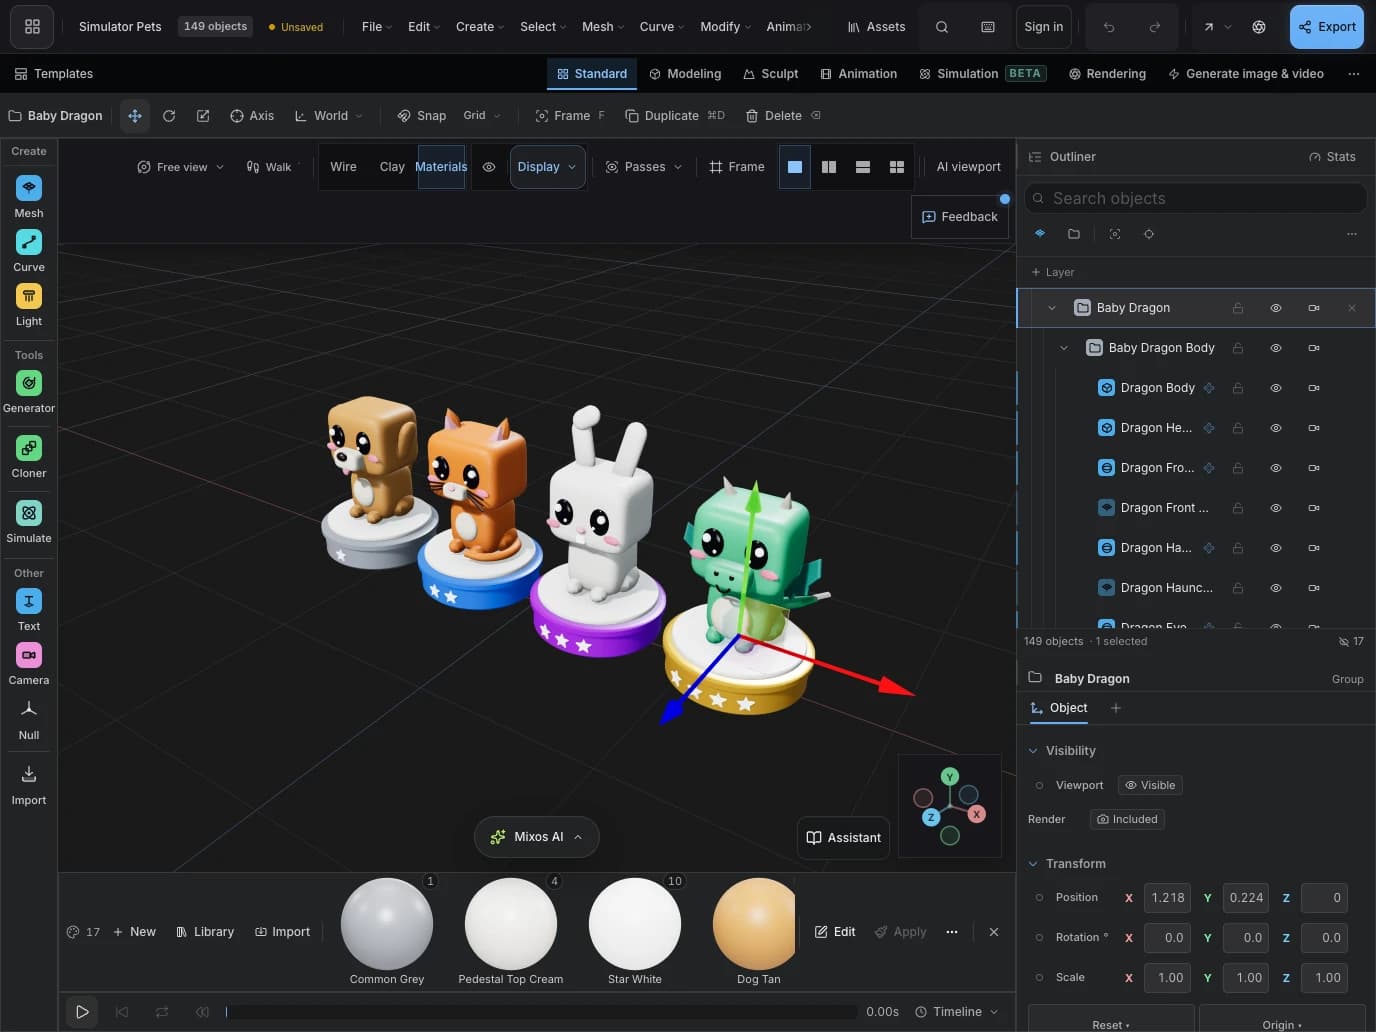Screen dimensions: 1376x1032
Task: Activate the rotate transform tool
Action: click(169, 116)
